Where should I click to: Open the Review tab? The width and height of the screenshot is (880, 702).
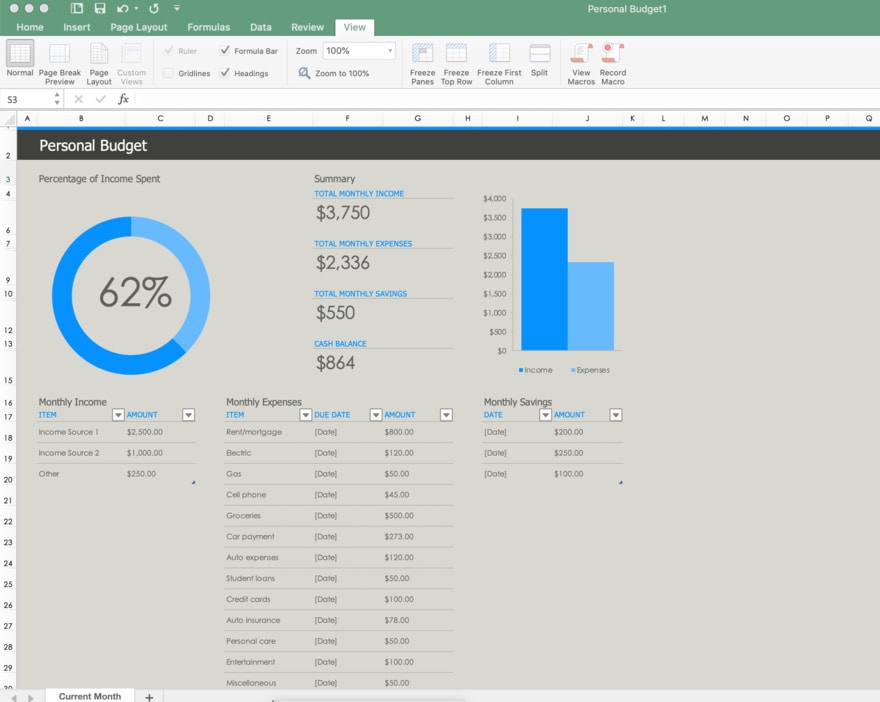click(307, 27)
